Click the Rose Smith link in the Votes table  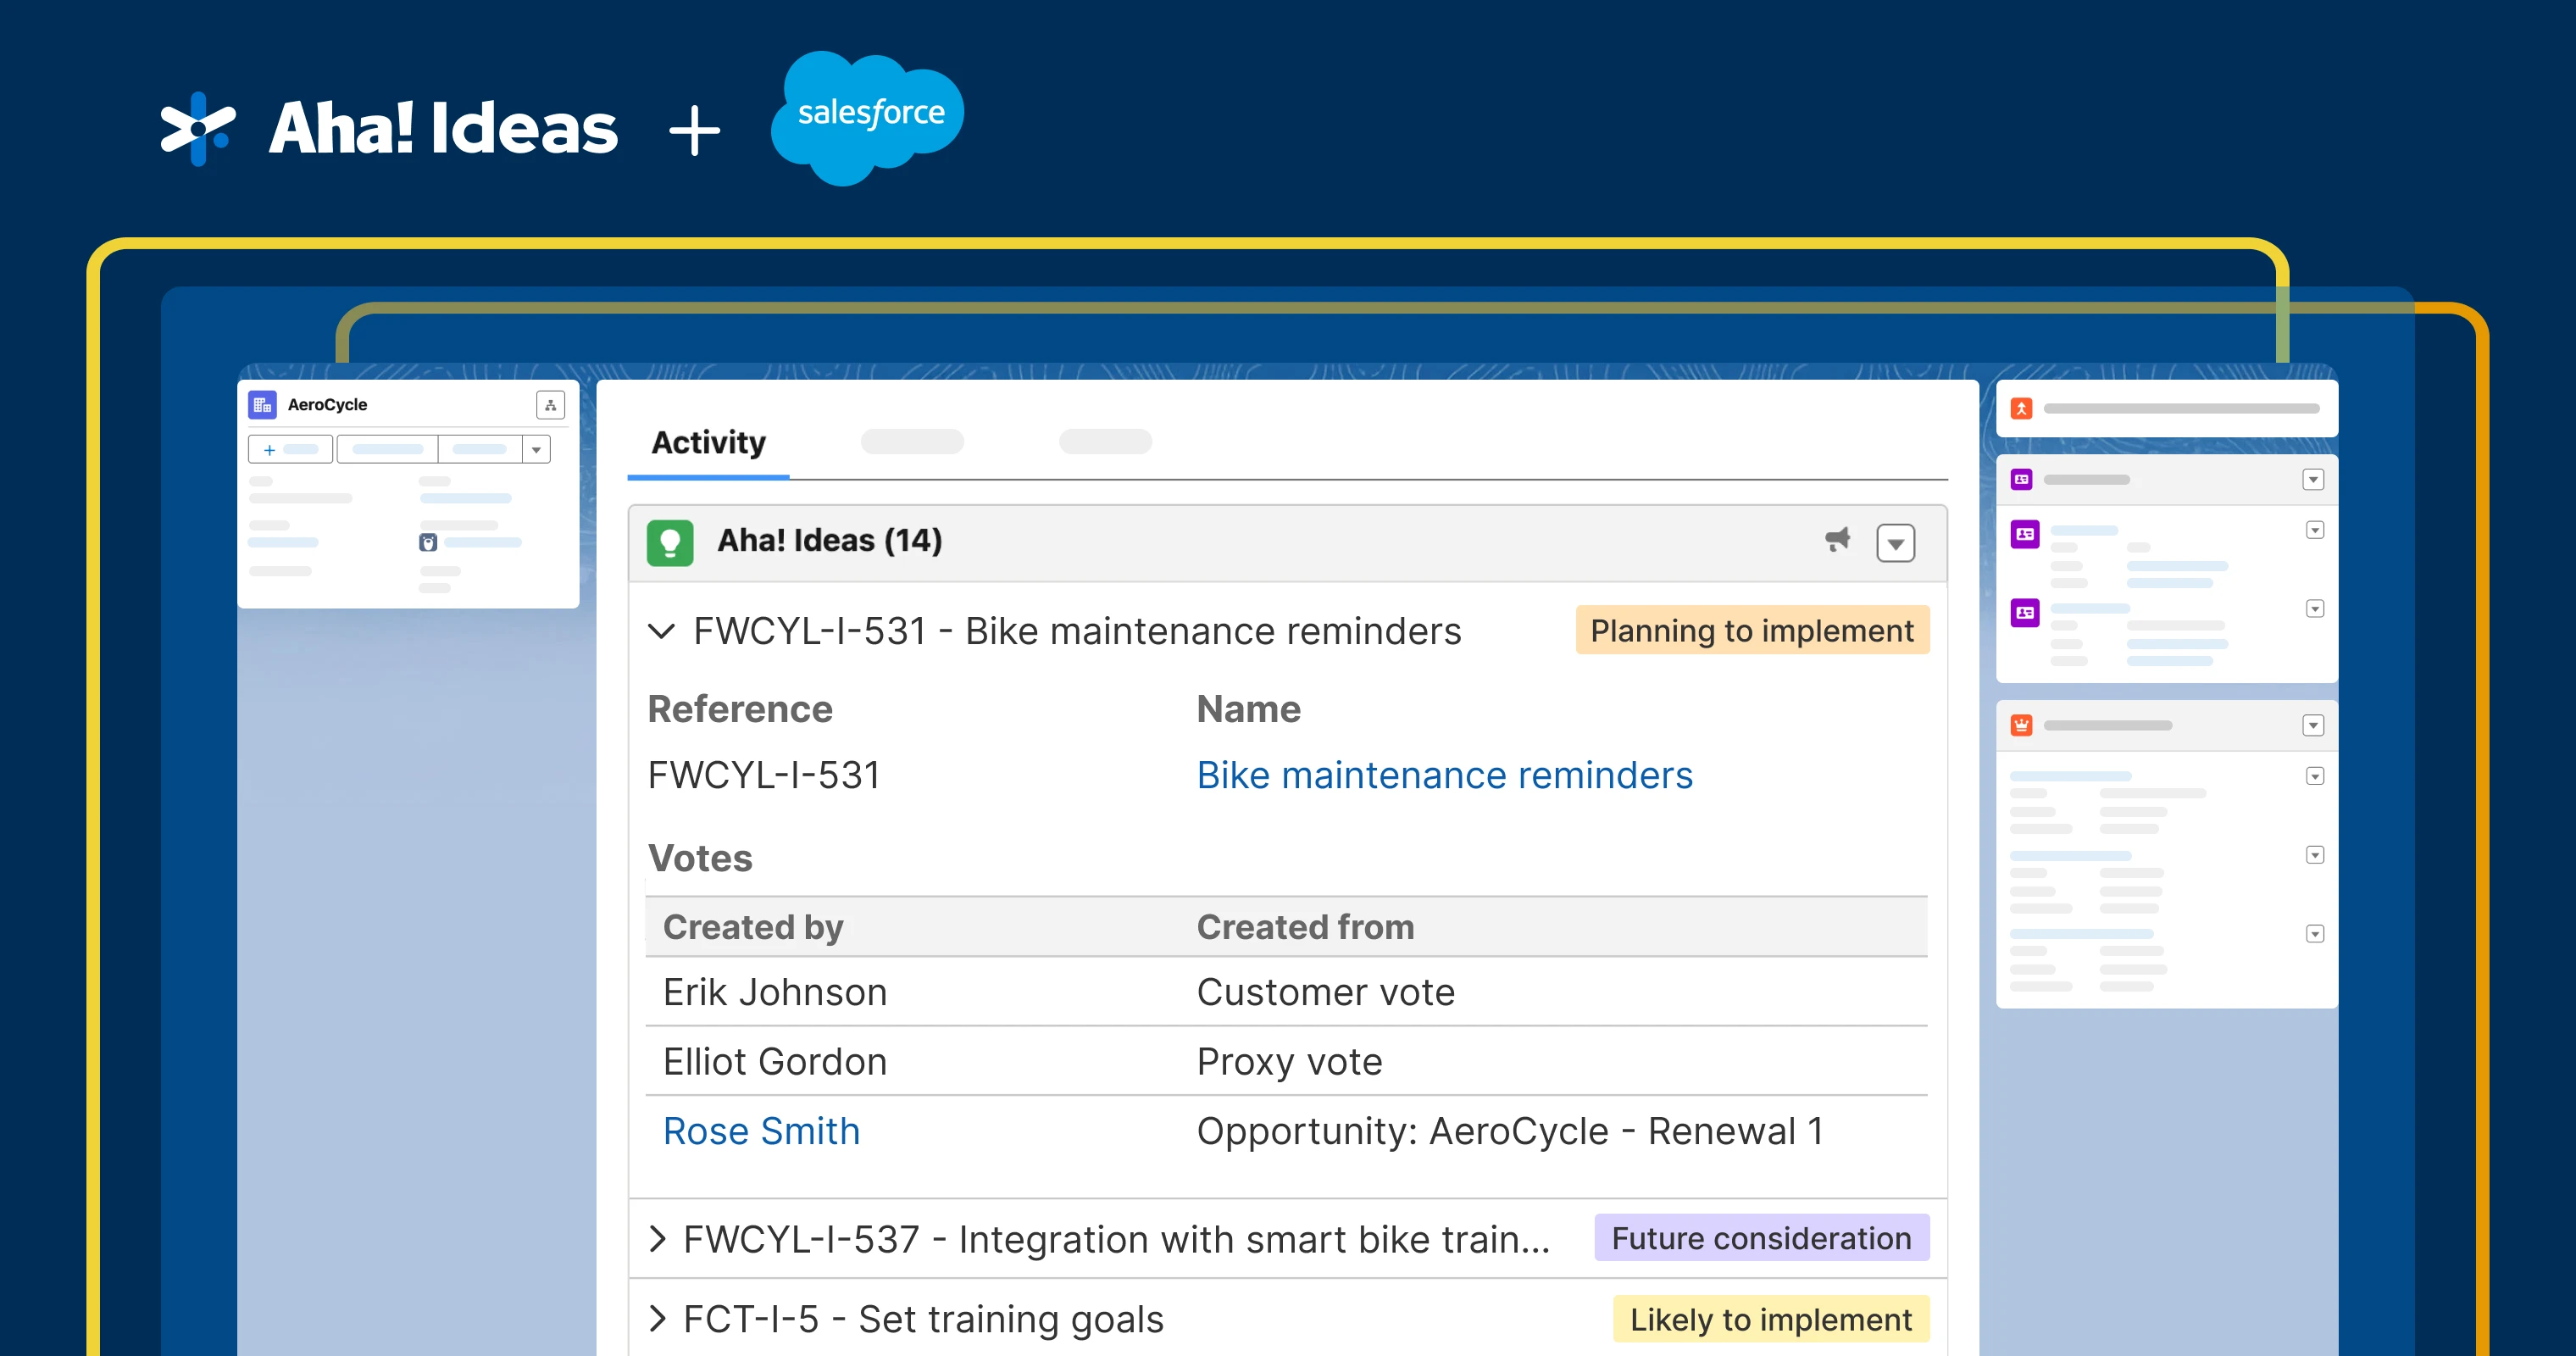pyautogui.click(x=761, y=1130)
